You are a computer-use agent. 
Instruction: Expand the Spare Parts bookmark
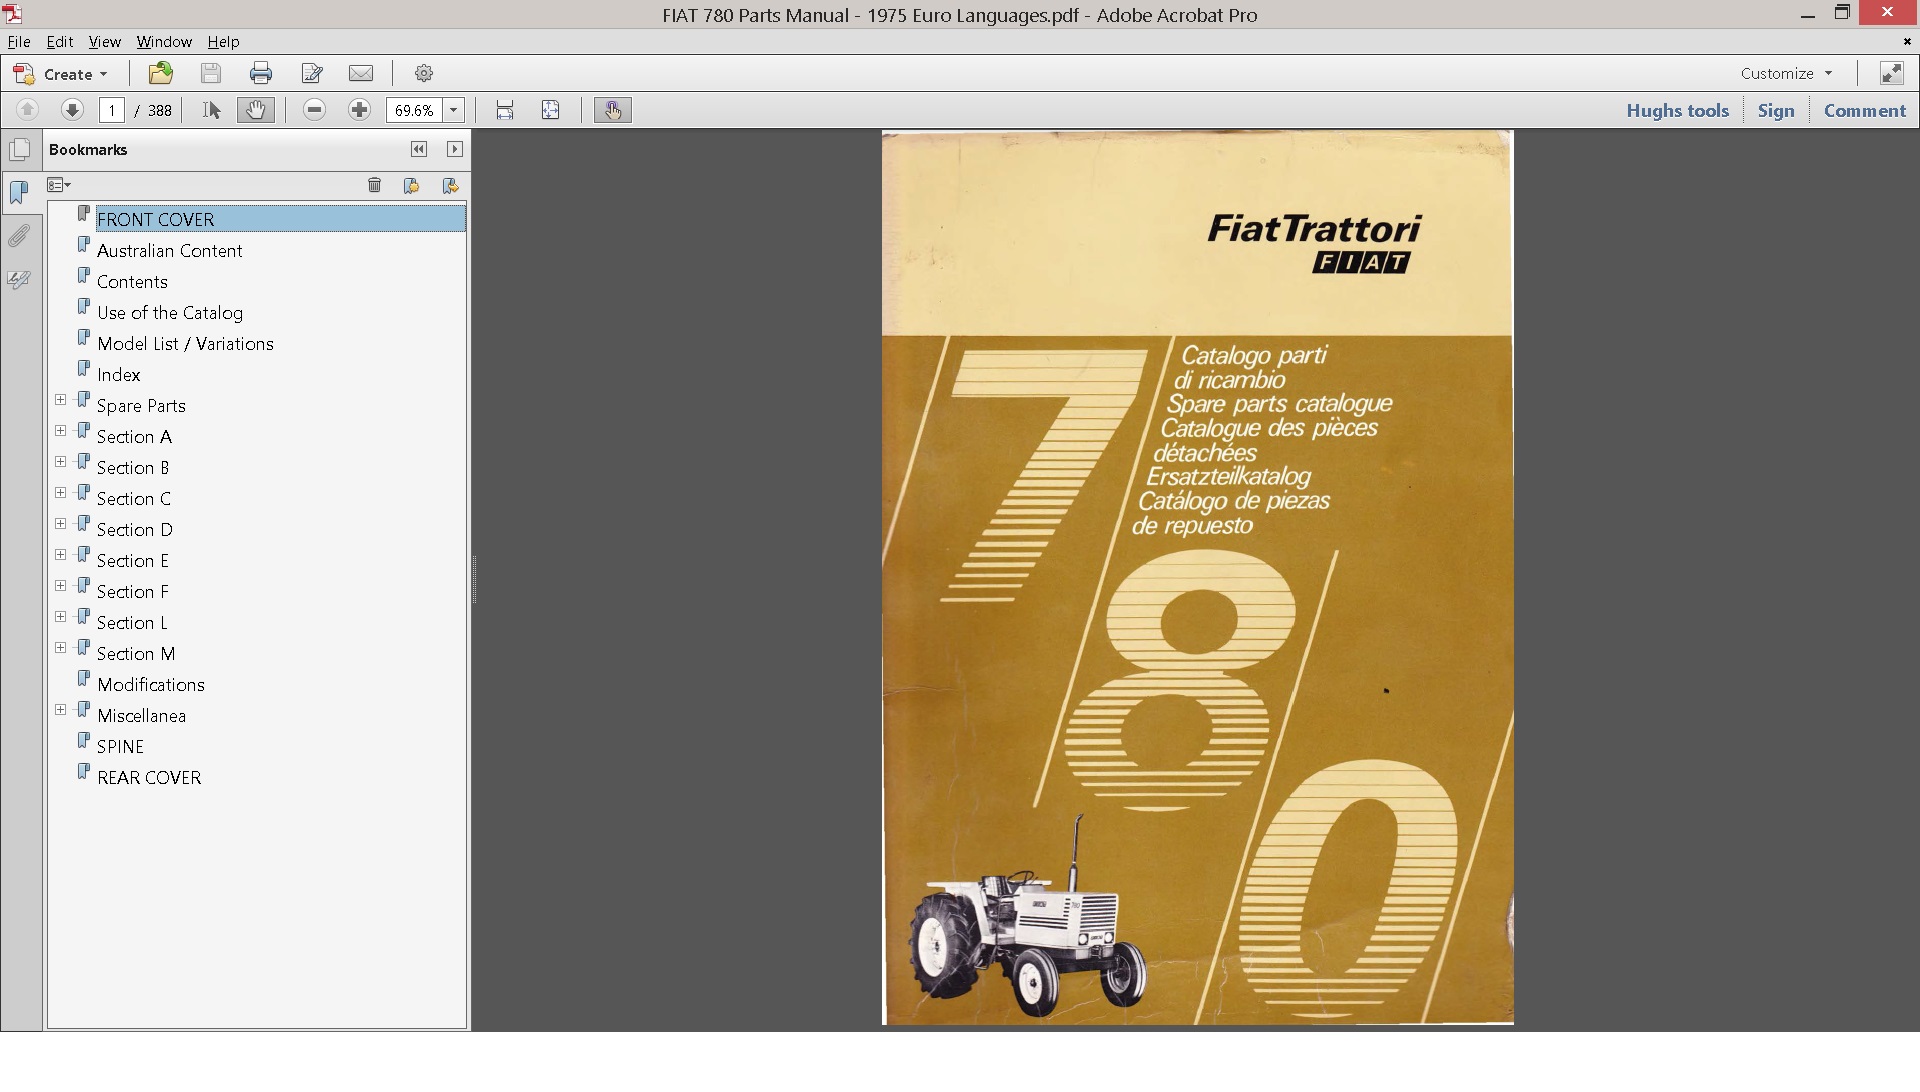click(x=60, y=400)
